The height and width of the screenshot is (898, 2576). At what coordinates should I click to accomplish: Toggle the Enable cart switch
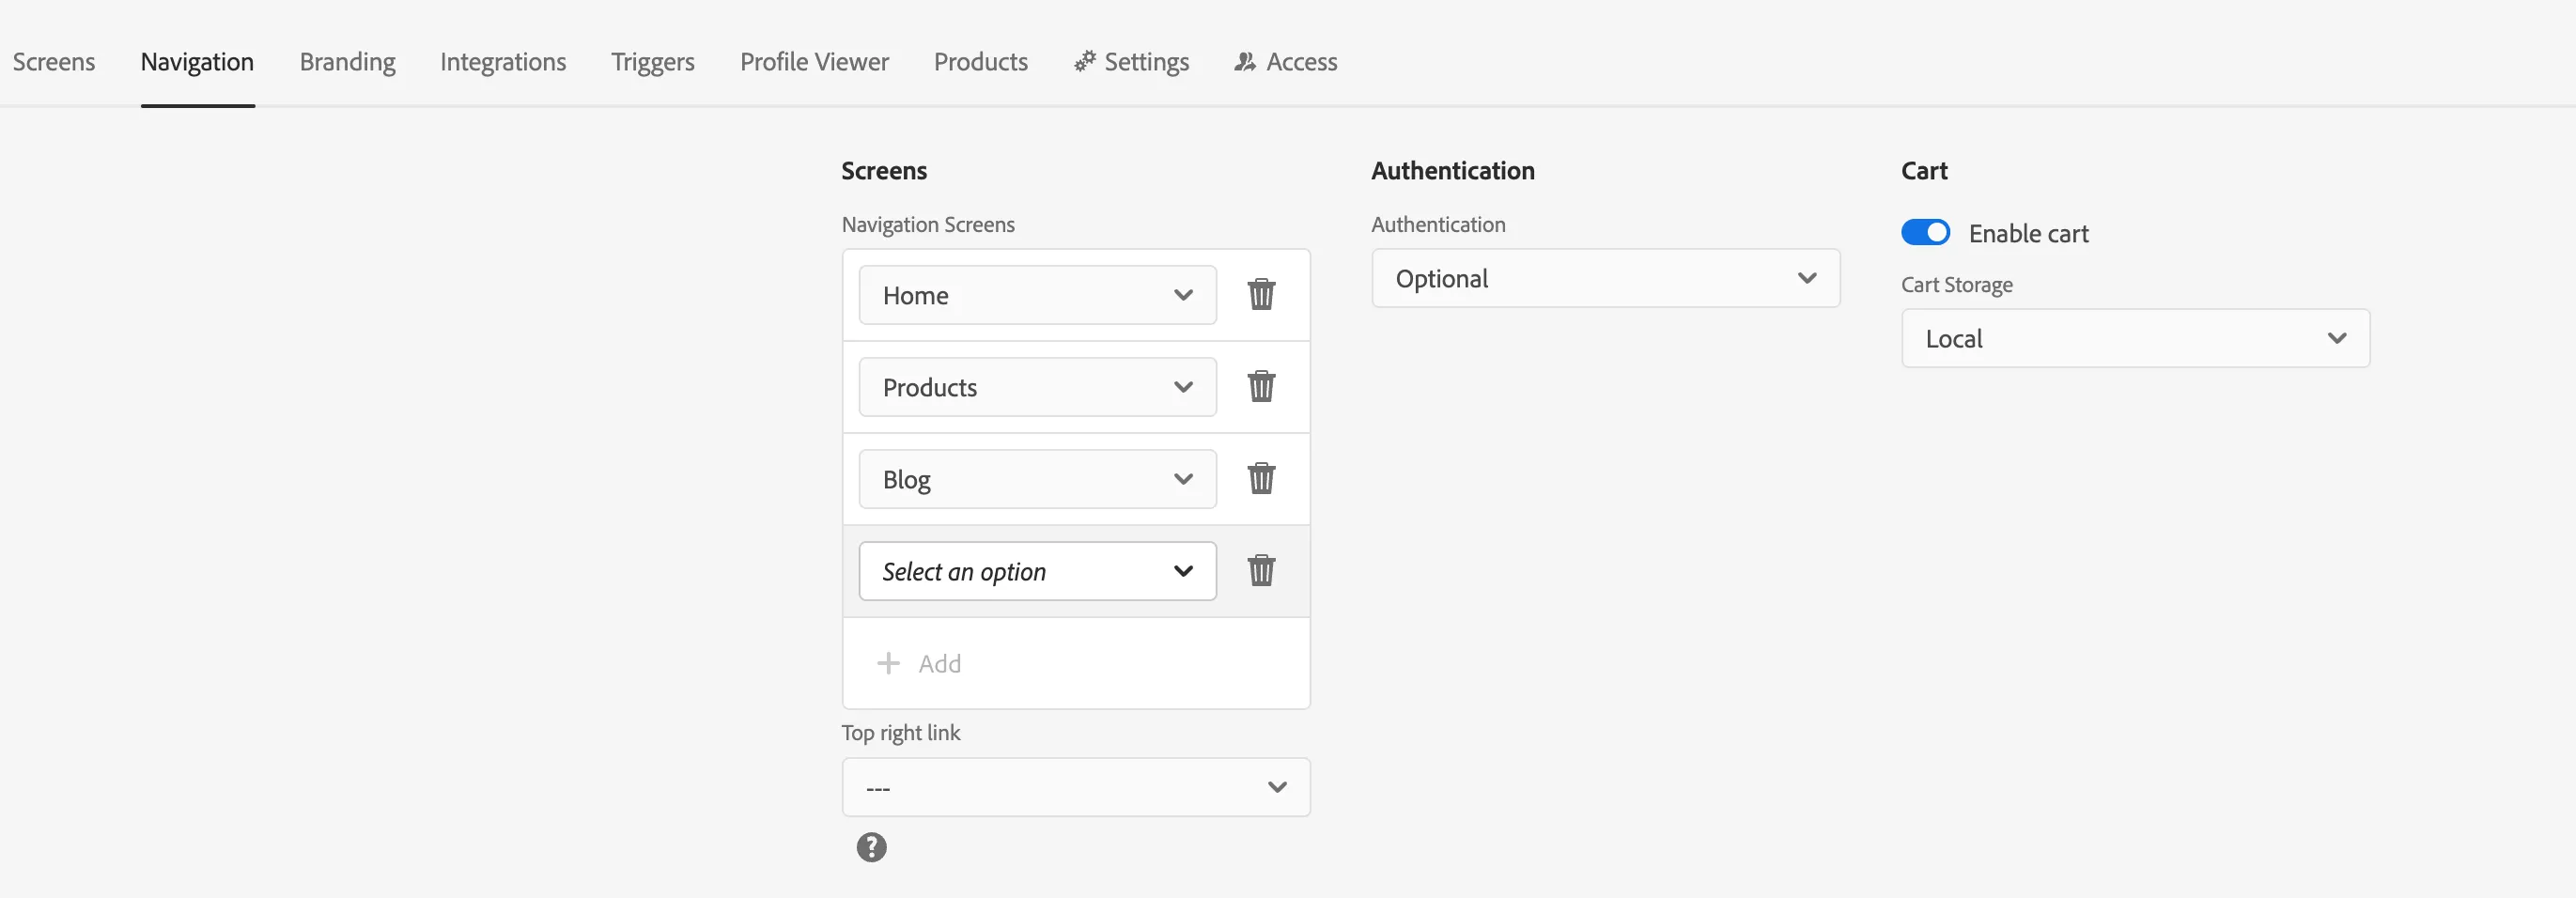tap(1925, 232)
